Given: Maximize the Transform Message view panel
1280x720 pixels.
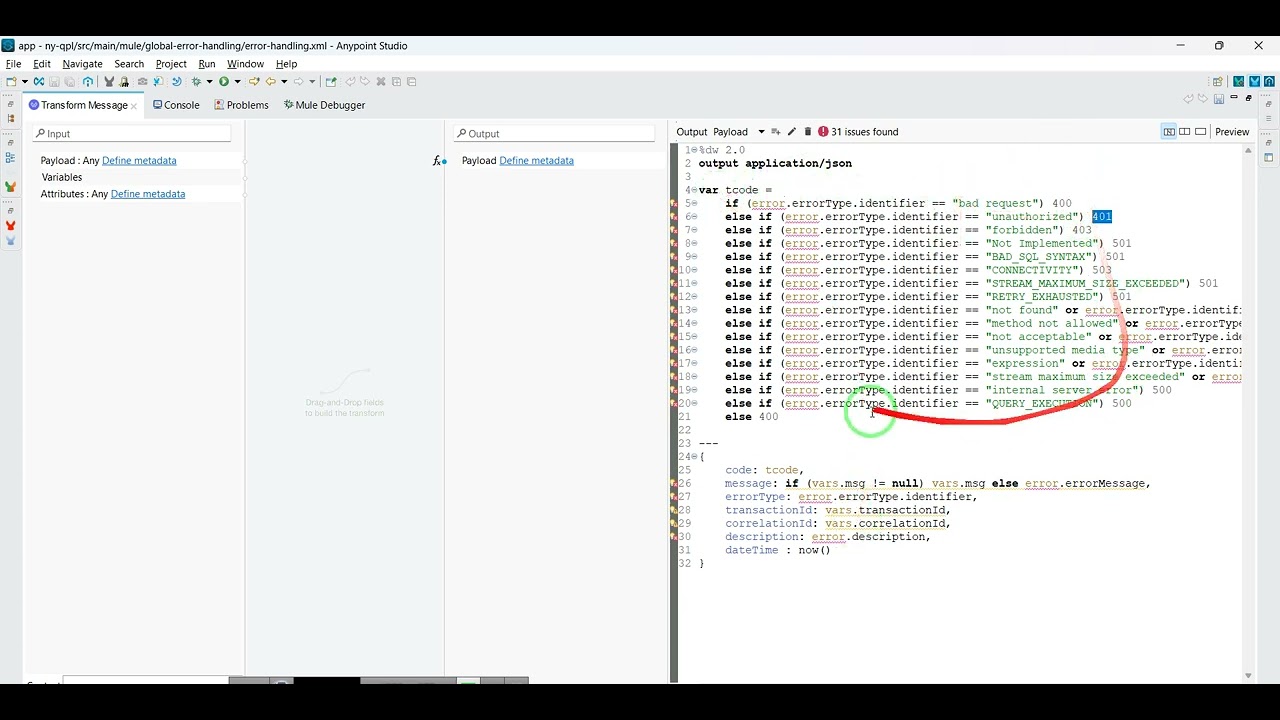Looking at the screenshot, I should 1249,97.
